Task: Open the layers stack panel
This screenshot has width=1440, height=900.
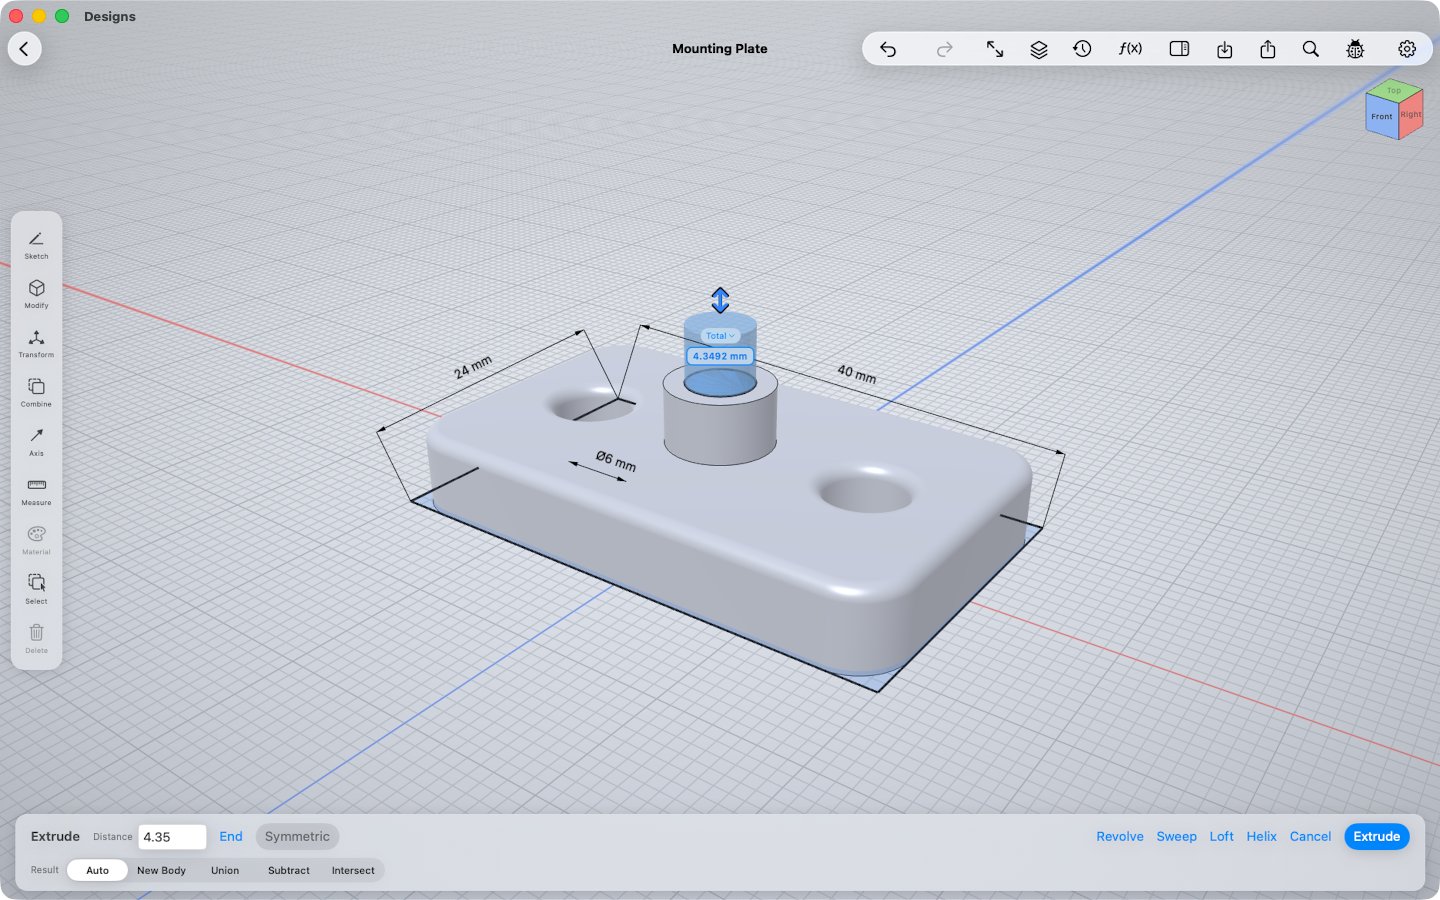Action: tap(1039, 49)
